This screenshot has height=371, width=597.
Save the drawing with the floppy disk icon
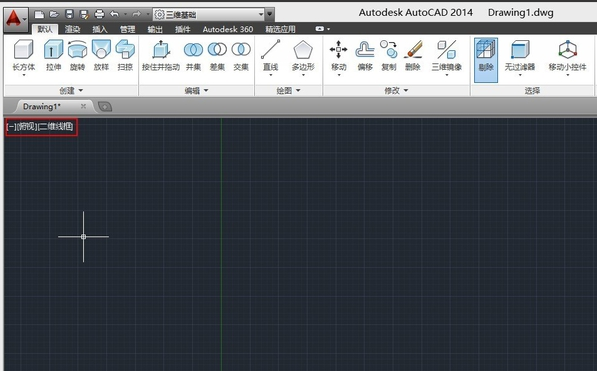pos(69,14)
